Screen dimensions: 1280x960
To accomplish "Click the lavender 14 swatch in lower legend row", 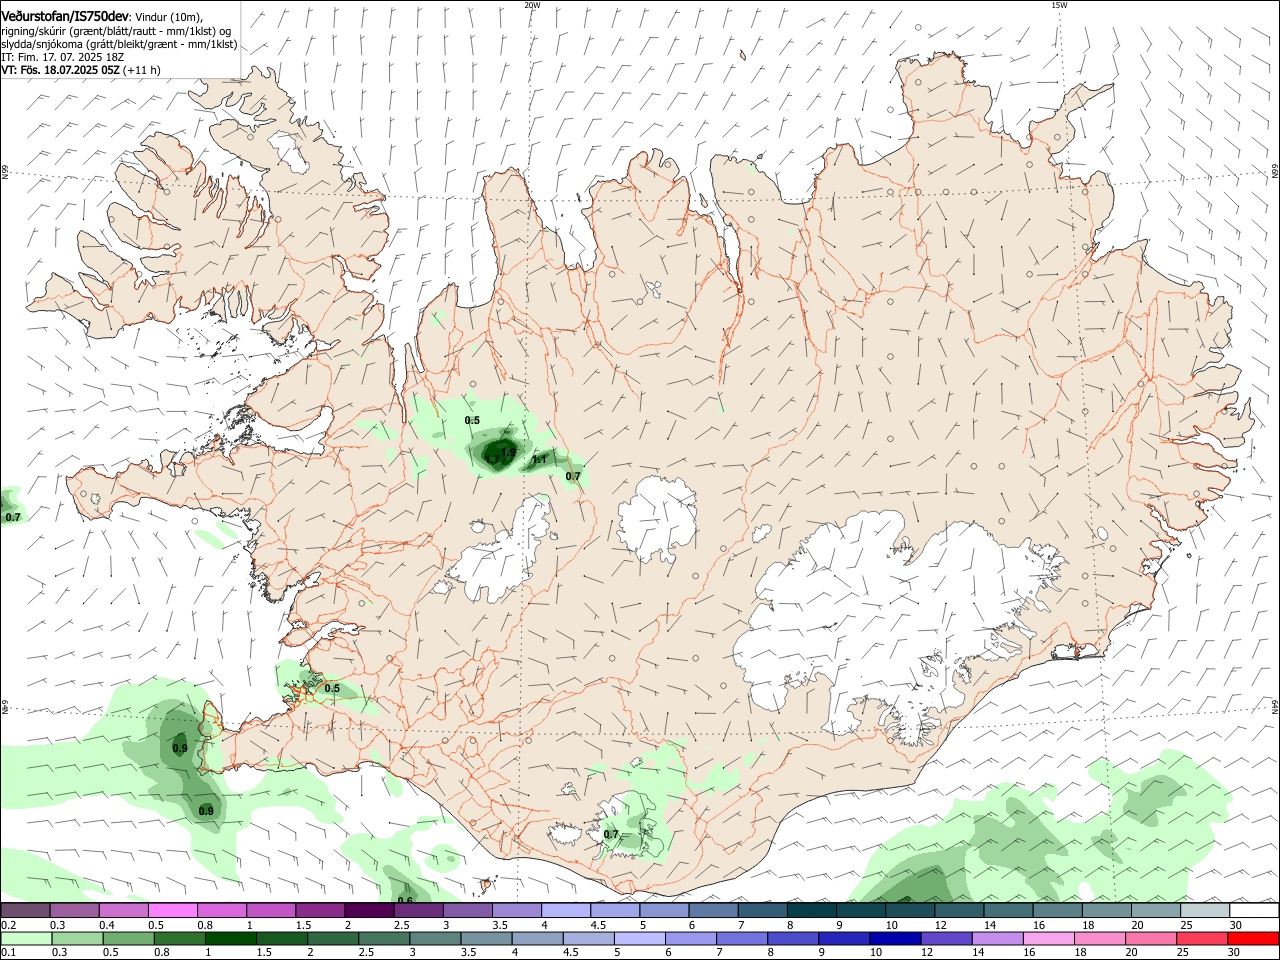I will 997,938.
